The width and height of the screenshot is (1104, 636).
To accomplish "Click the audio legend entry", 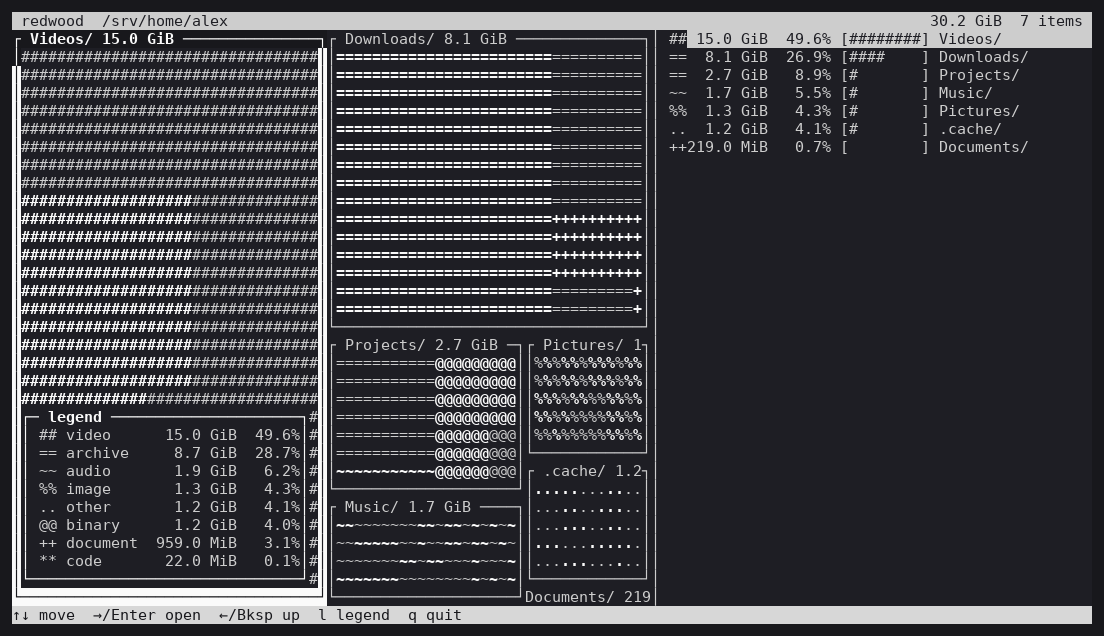I will tap(170, 471).
